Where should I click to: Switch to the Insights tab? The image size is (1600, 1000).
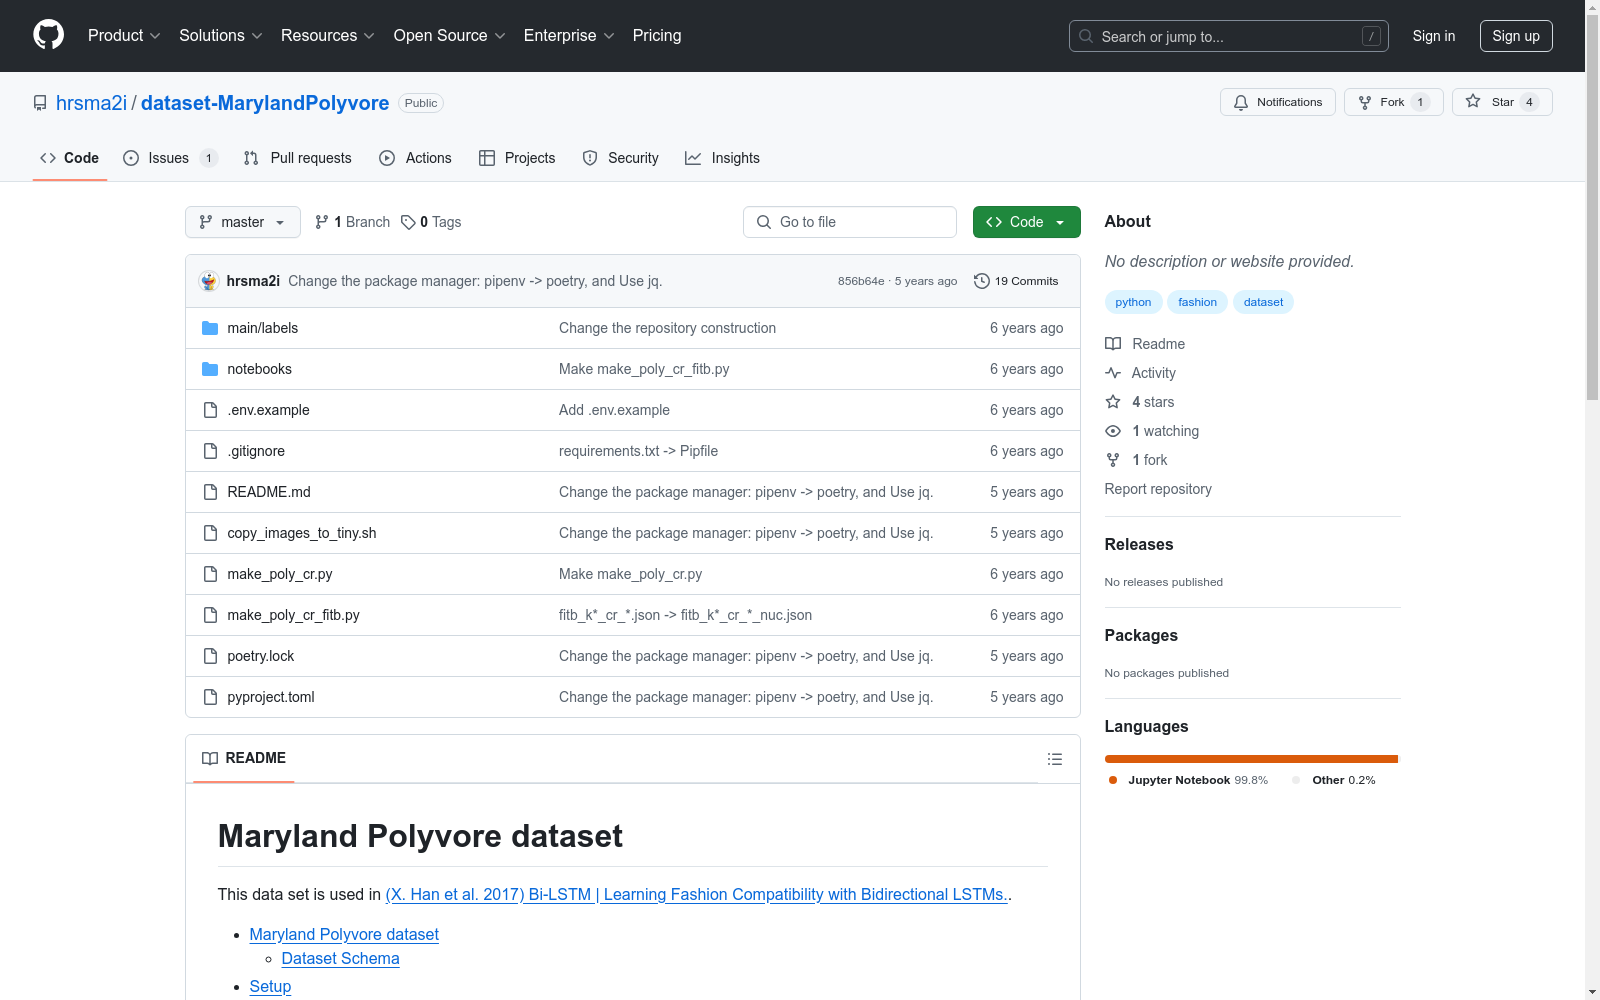point(723,158)
